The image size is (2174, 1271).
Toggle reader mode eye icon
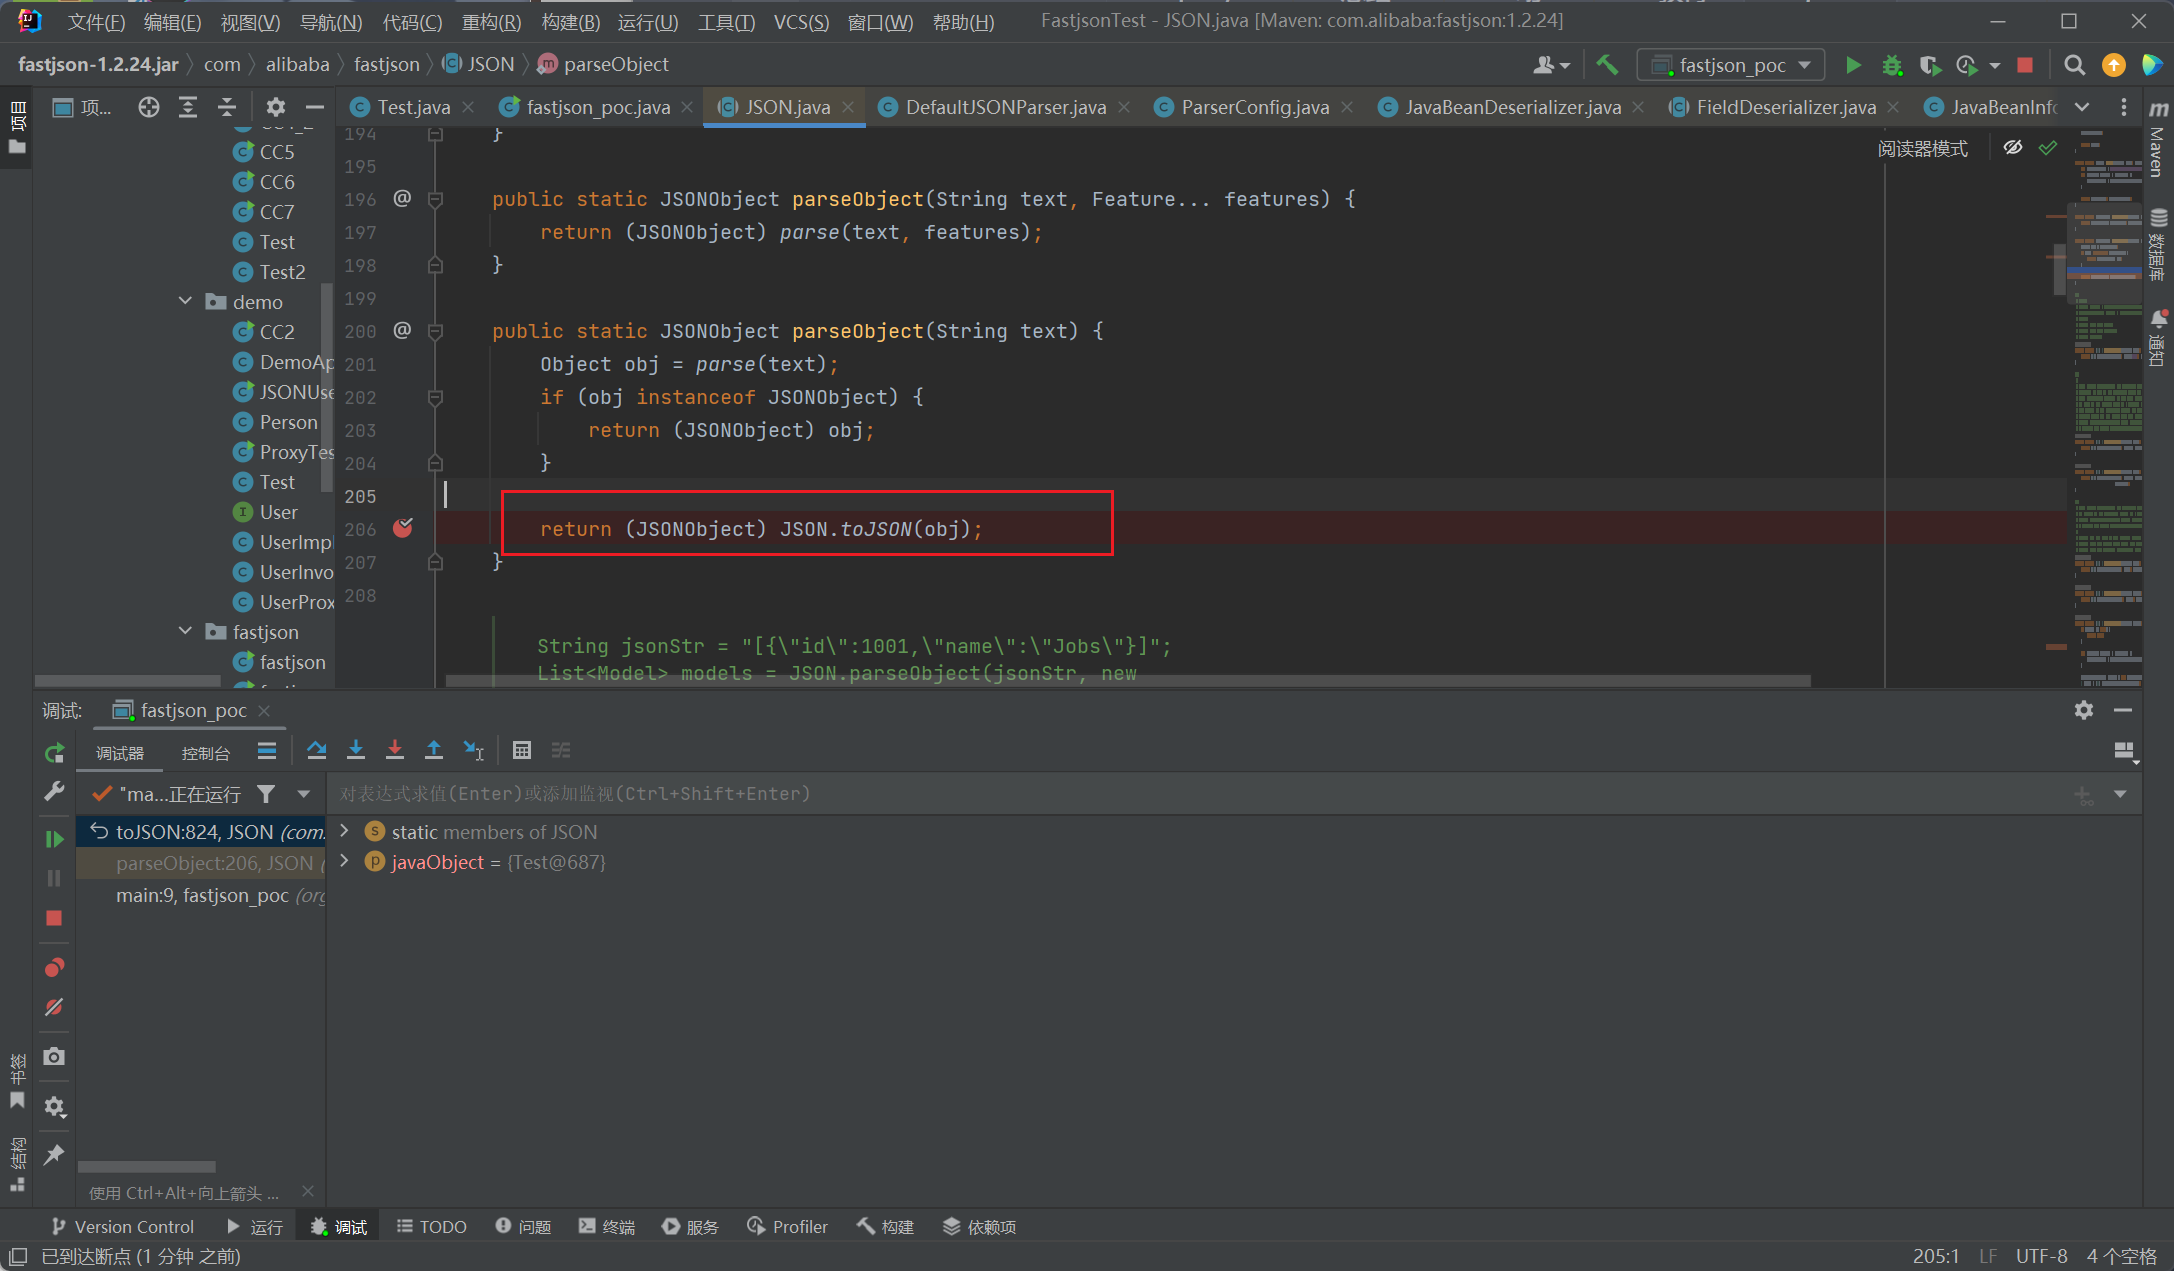(x=2012, y=148)
